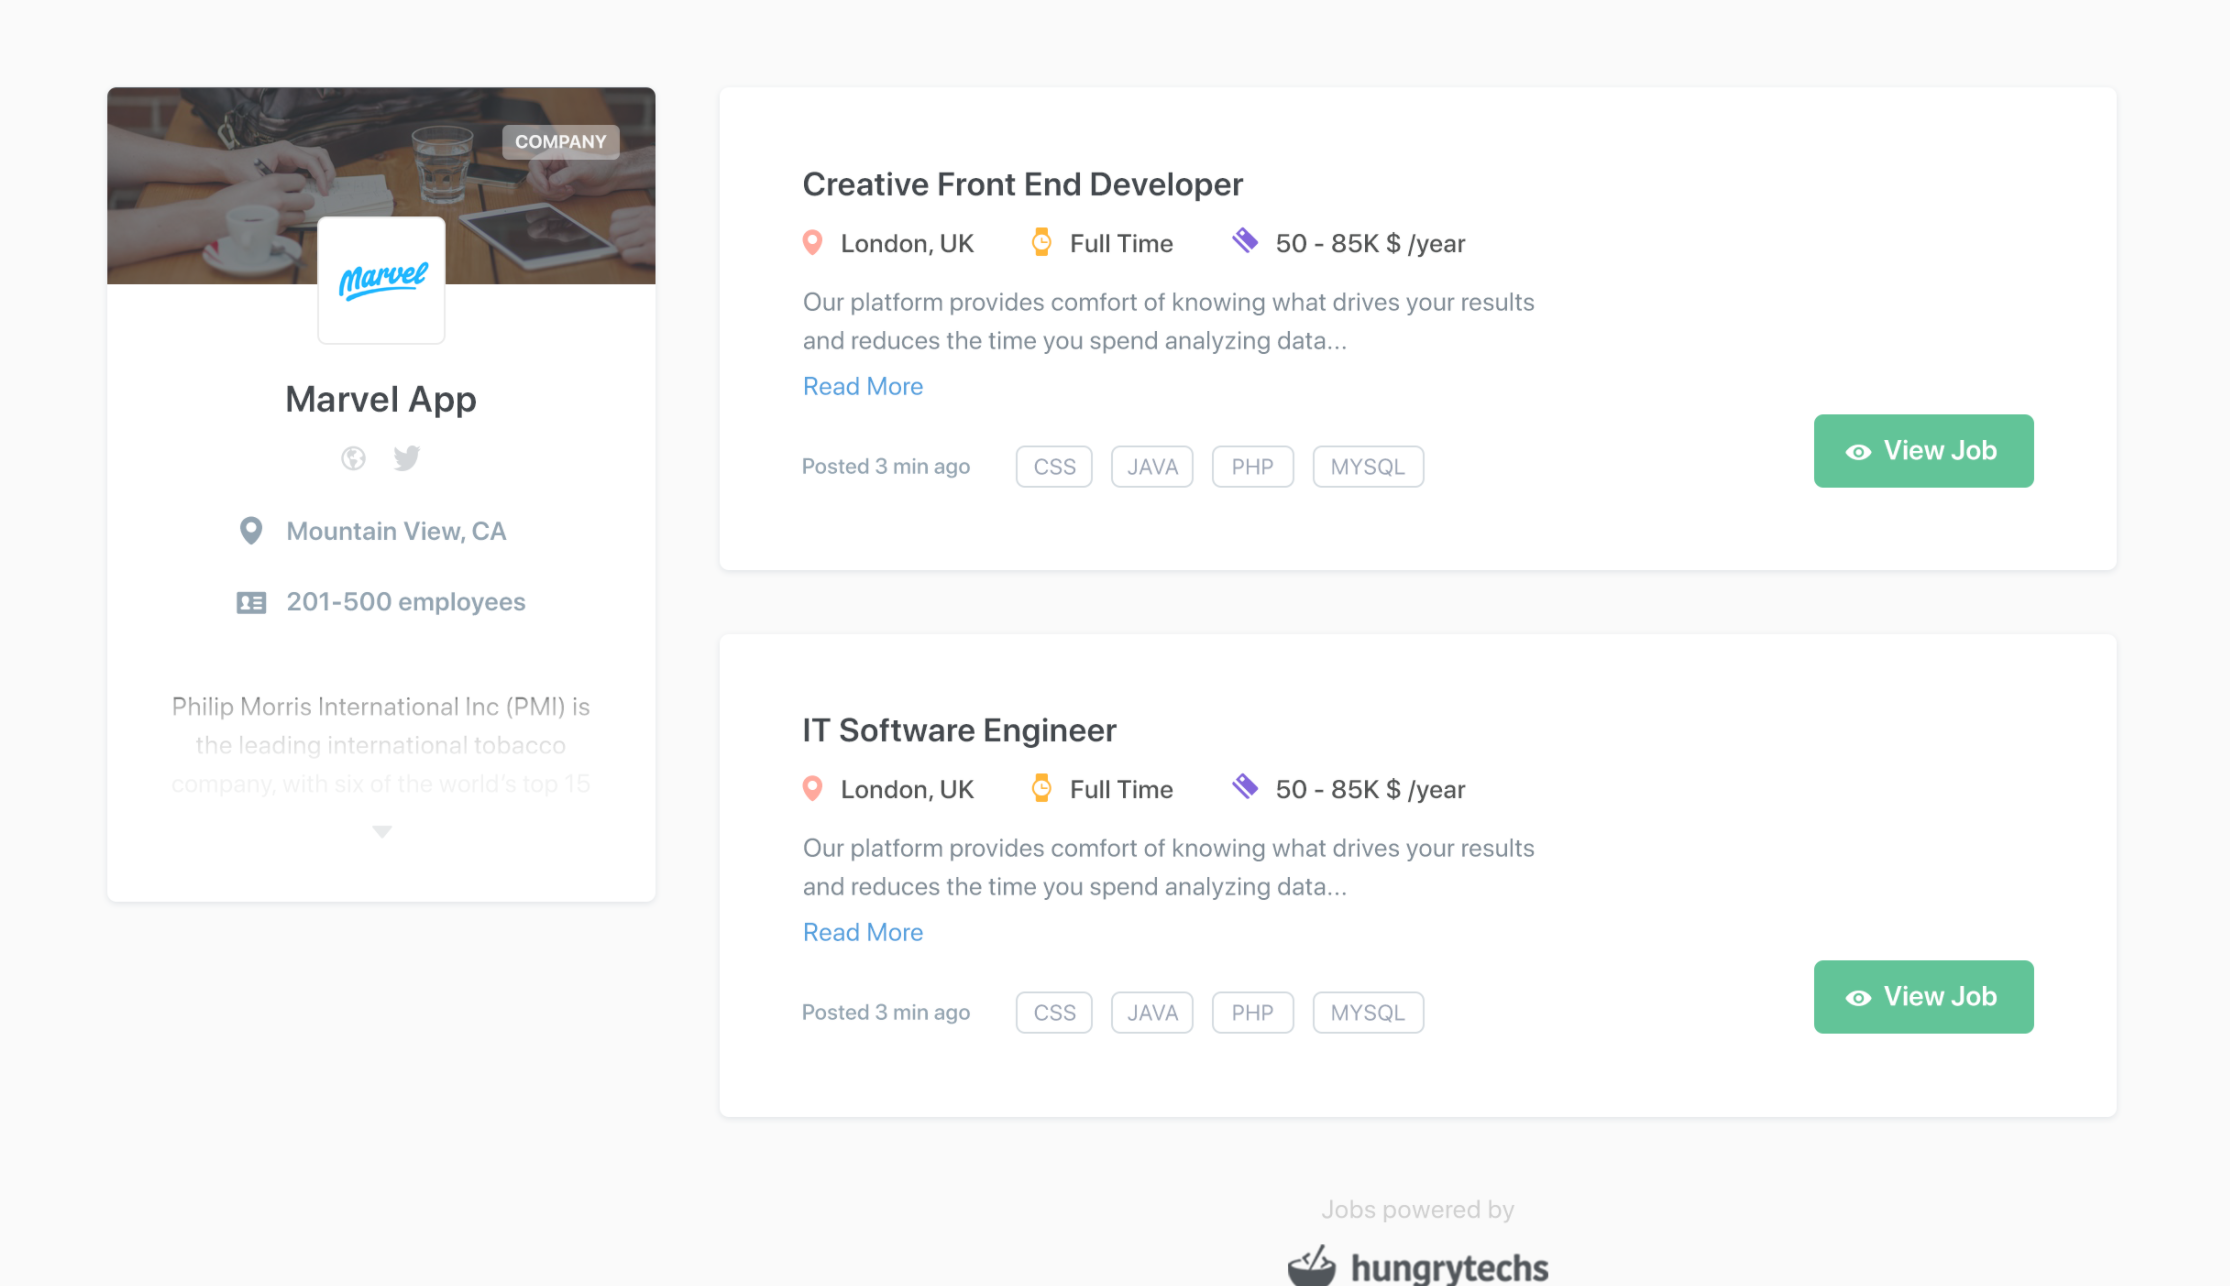
Task: Open the Creative Front End Developer title
Action: pos(1022,184)
